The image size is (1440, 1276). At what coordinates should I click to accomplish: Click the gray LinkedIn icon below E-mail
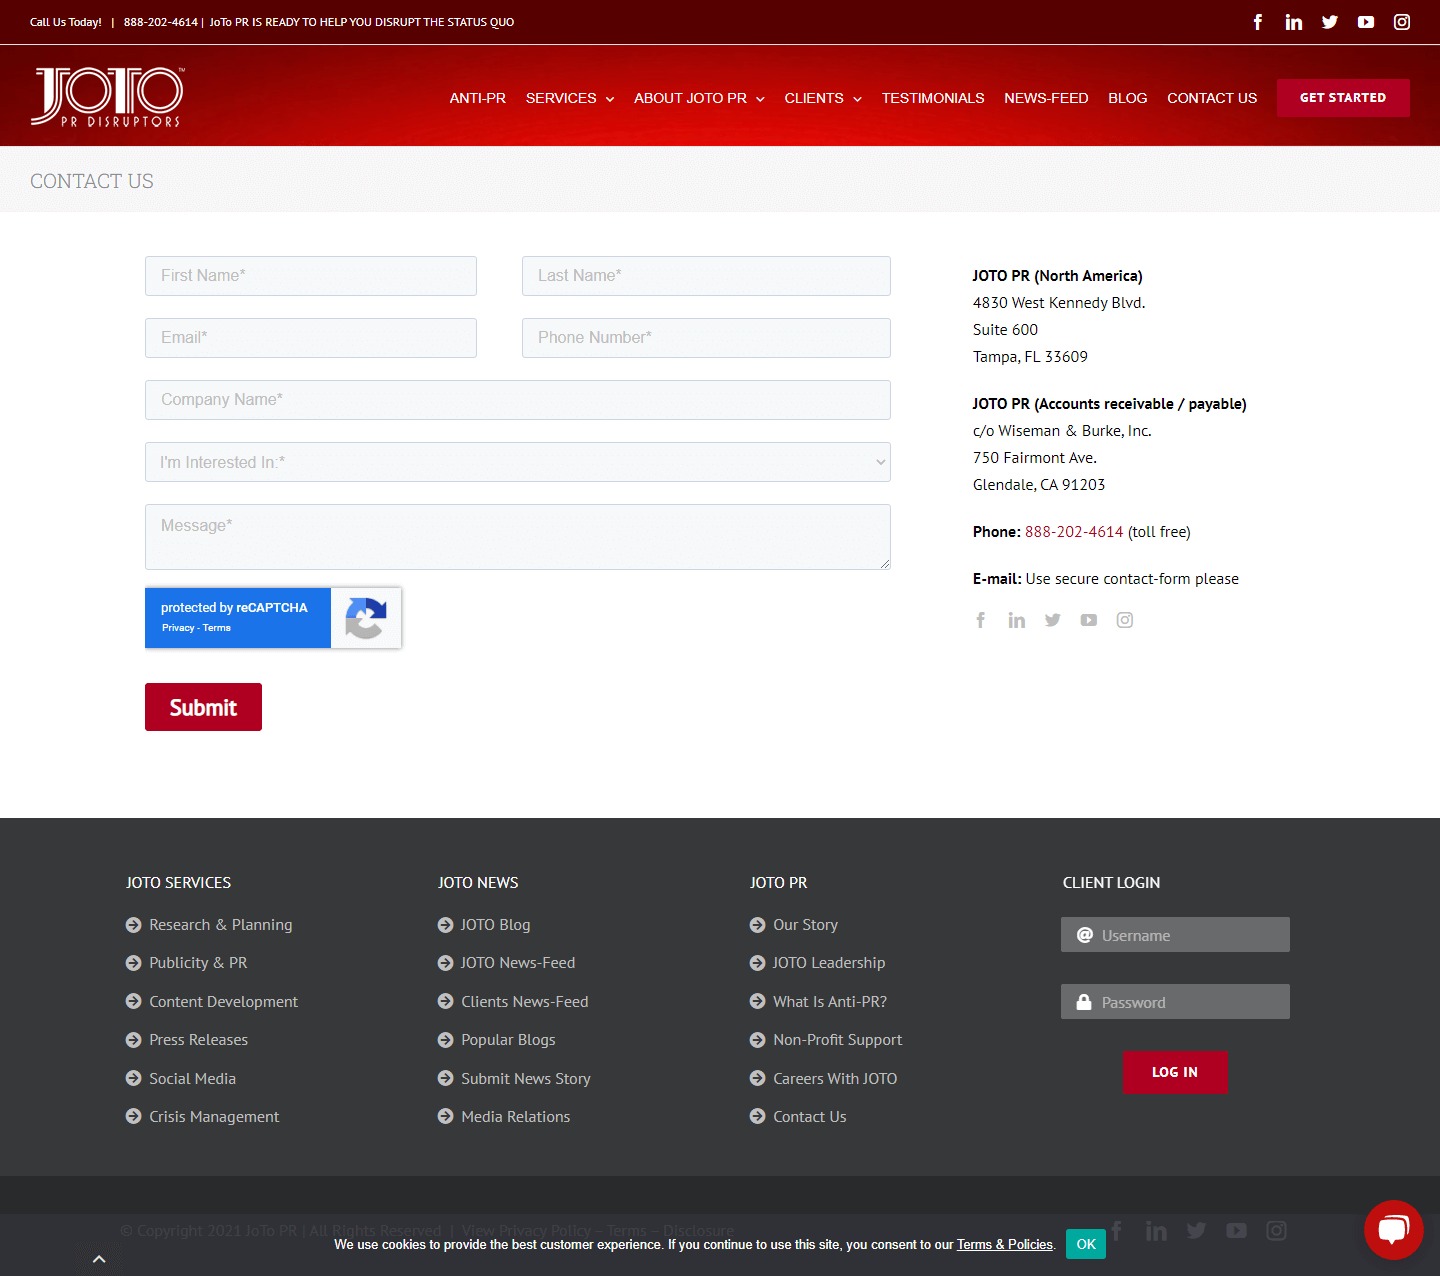coord(1016,620)
